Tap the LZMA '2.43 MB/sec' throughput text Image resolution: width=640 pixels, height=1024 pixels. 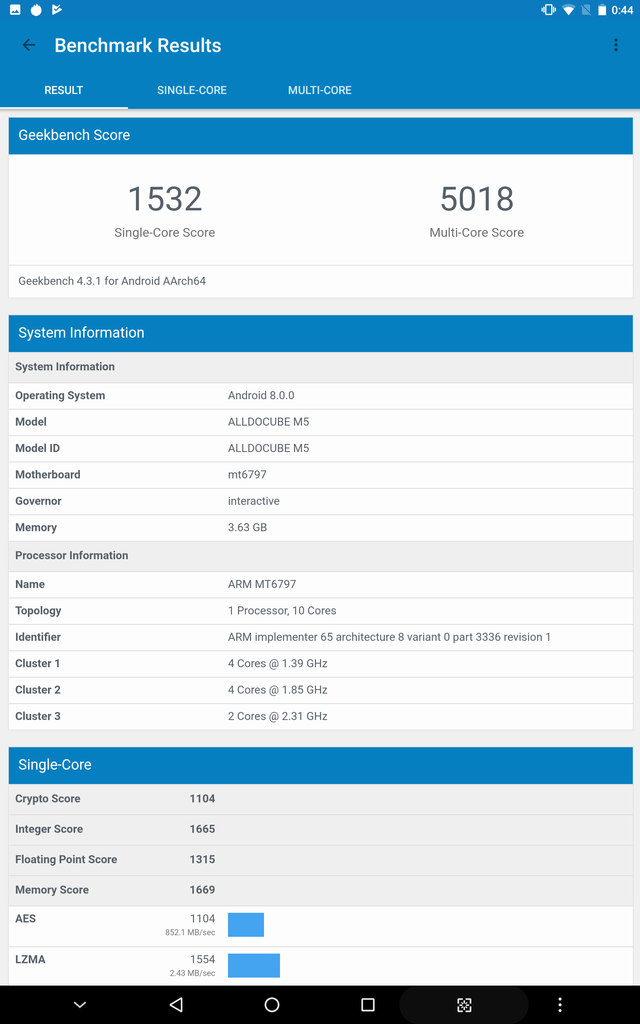[x=192, y=973]
